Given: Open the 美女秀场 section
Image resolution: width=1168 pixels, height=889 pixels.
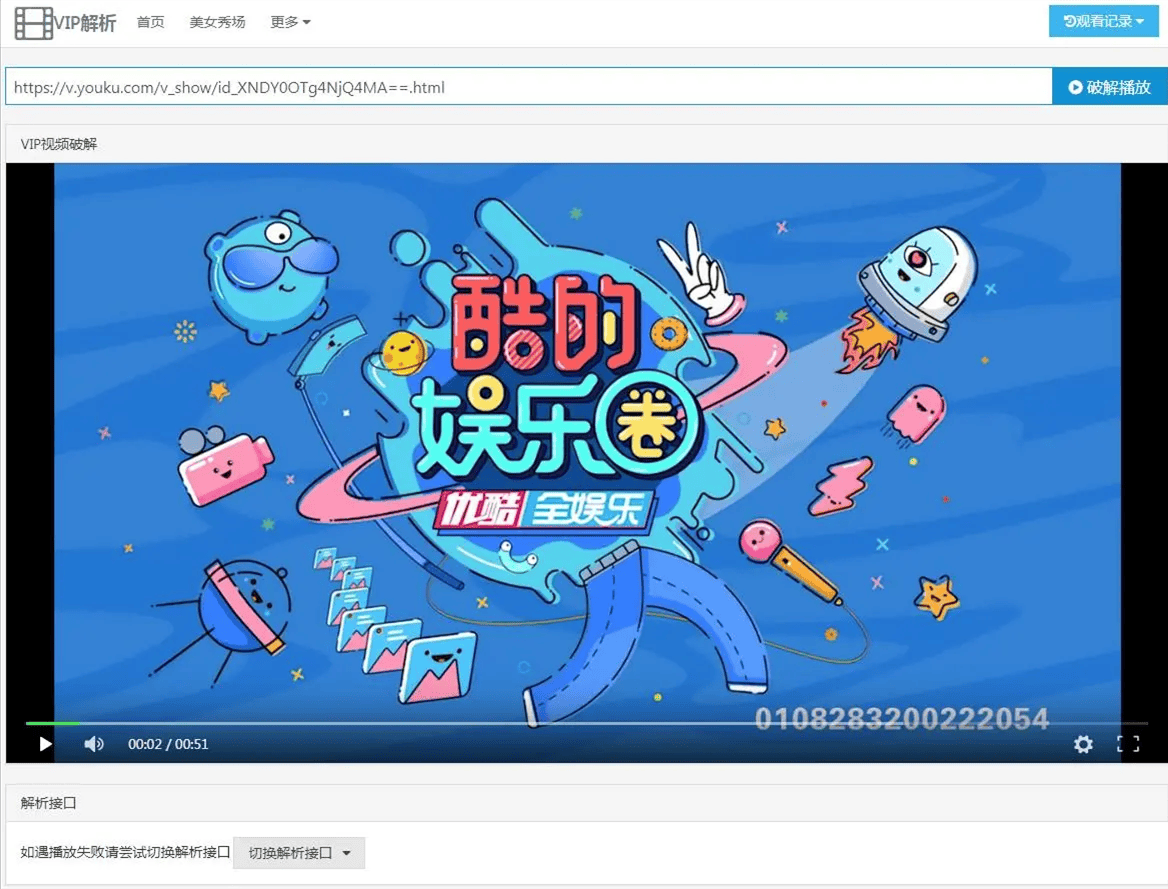Looking at the screenshot, I should click(x=217, y=22).
